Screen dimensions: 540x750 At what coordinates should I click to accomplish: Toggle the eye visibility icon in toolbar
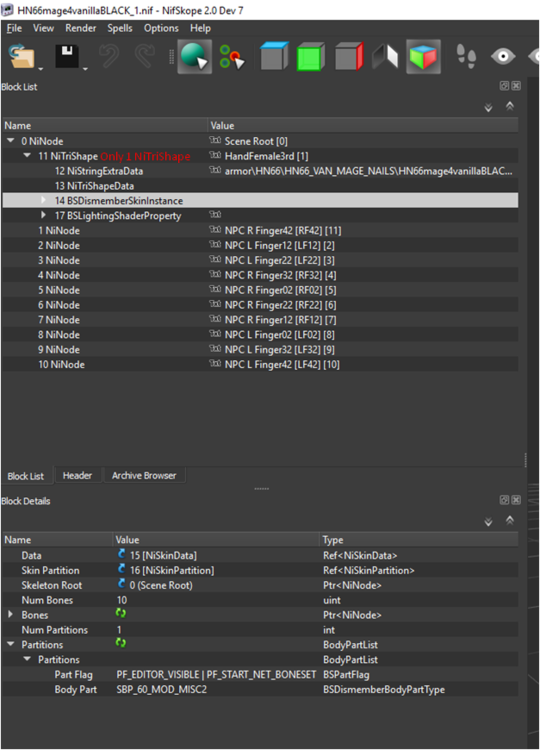(x=503, y=56)
